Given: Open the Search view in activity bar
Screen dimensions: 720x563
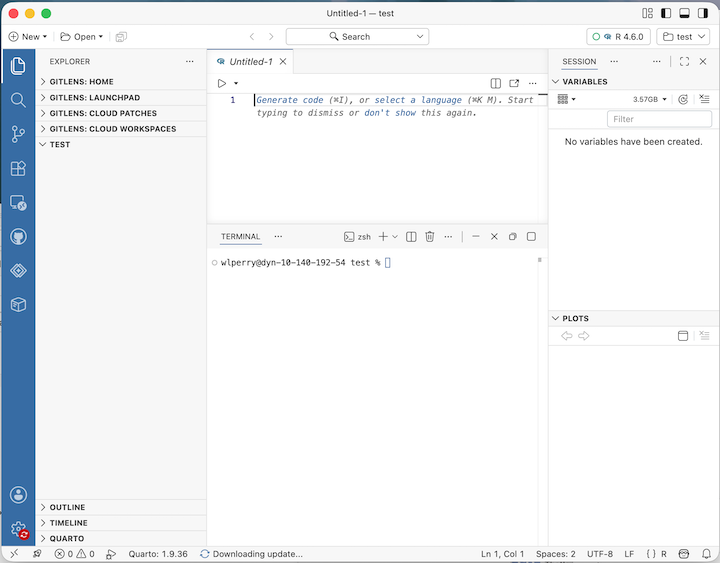Looking at the screenshot, I should click(18, 100).
